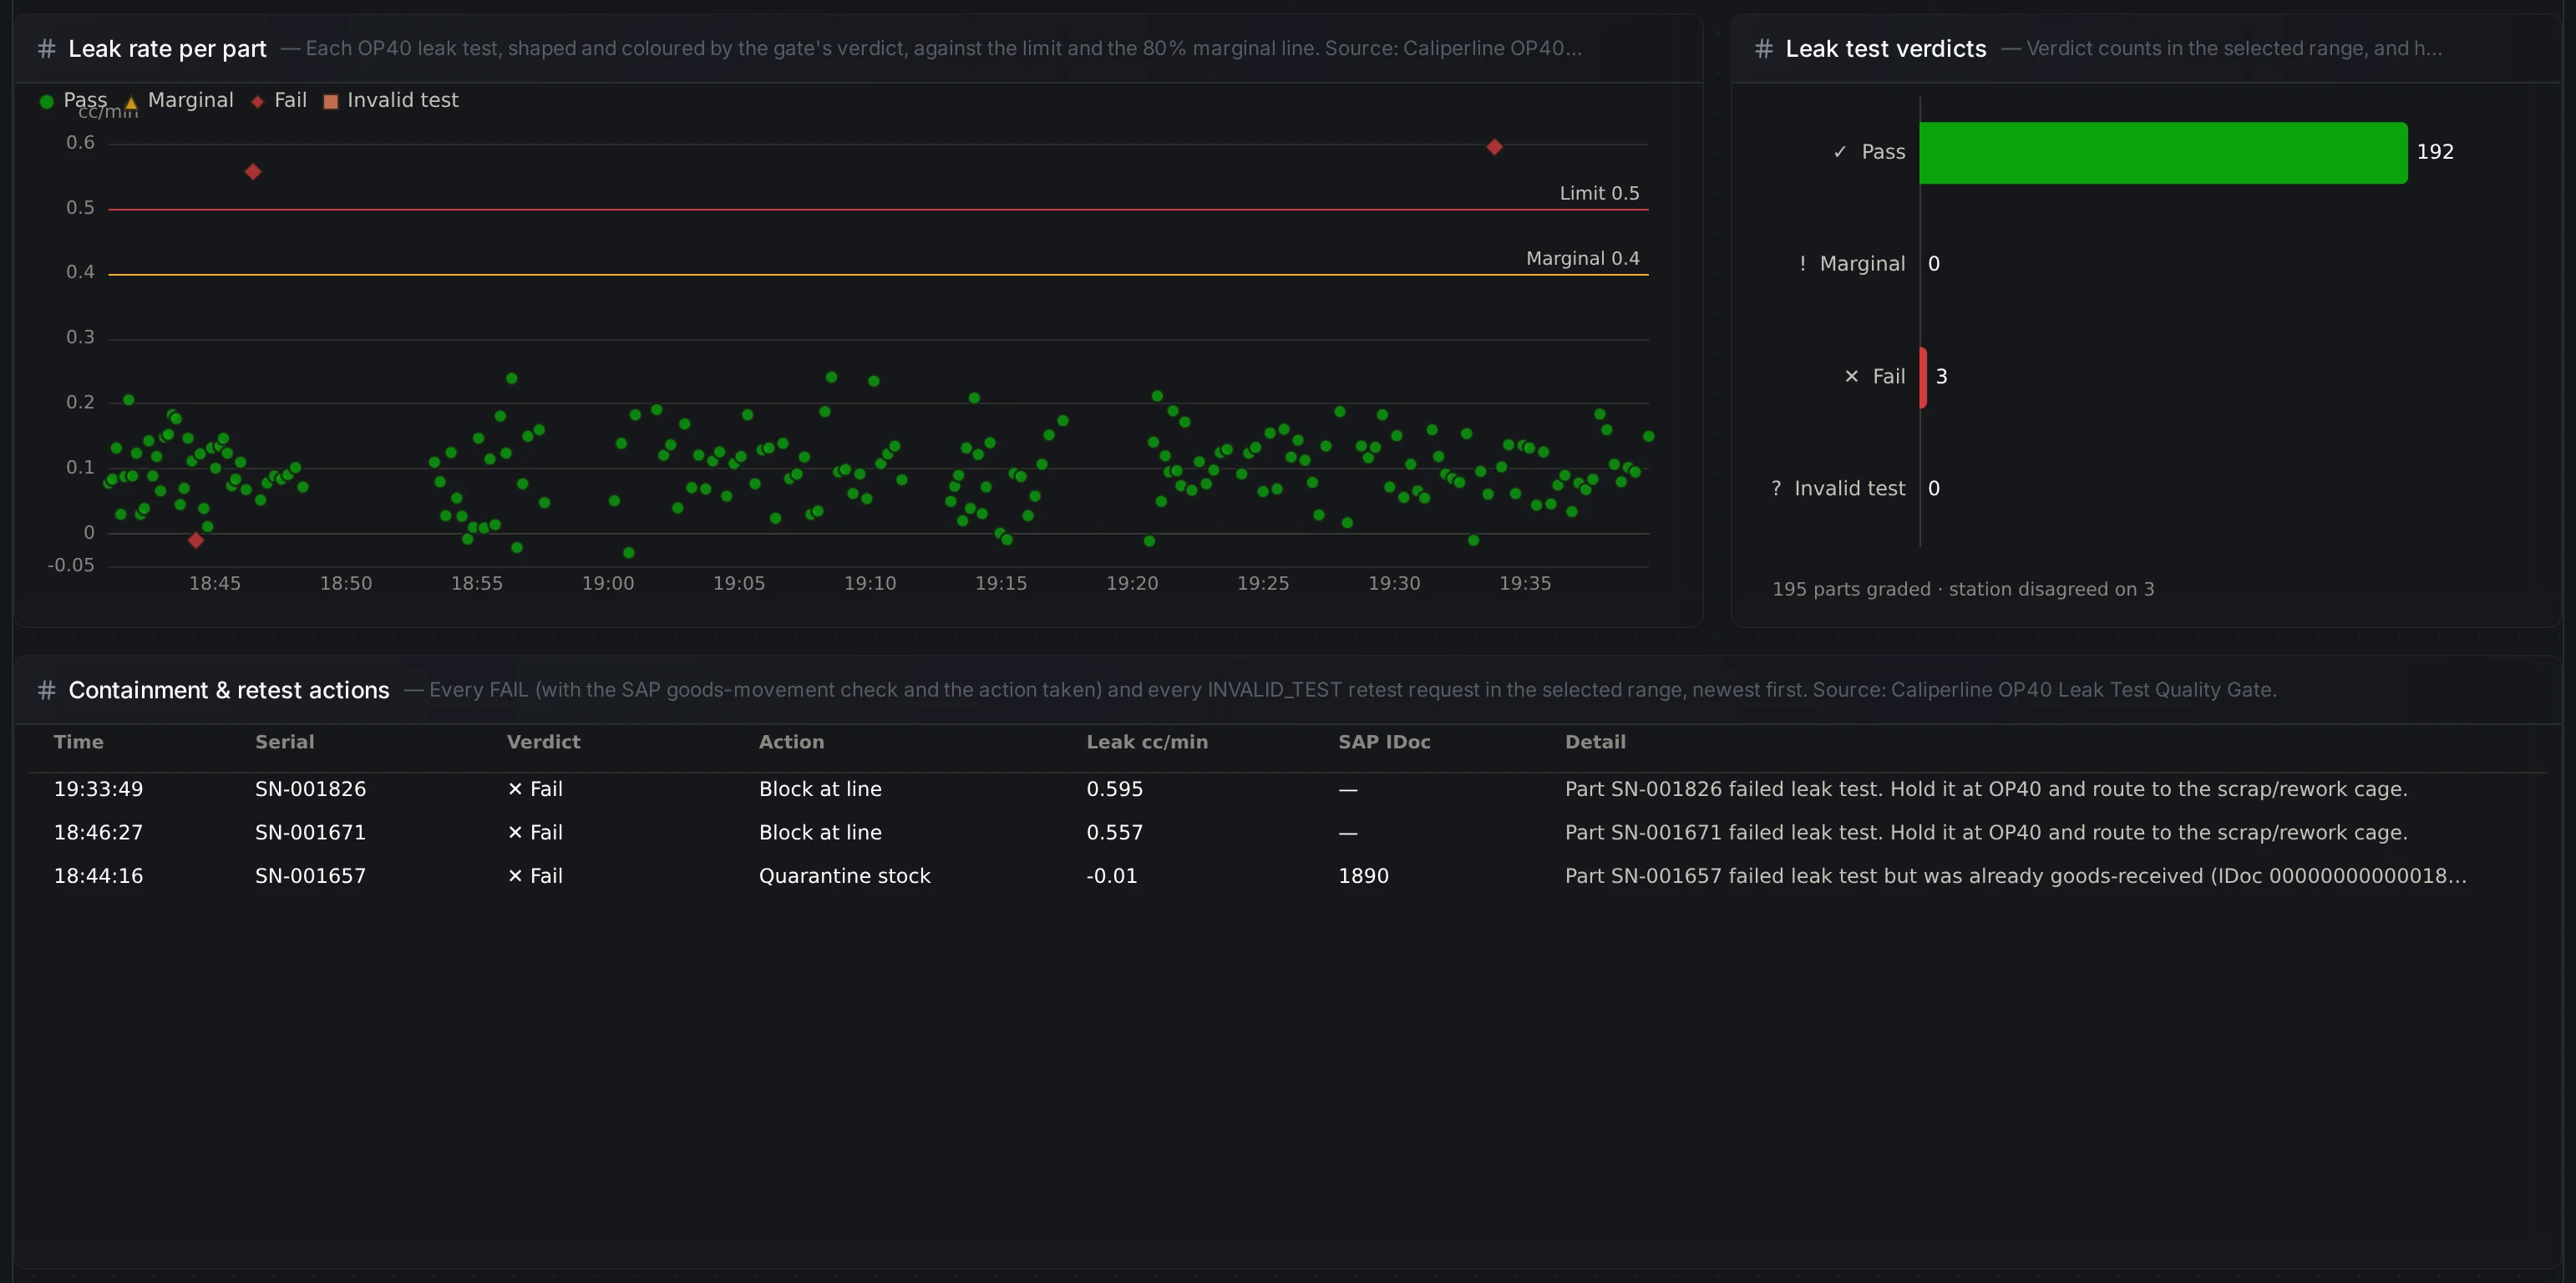
Task: Sort by the Action column header
Action: (792, 742)
